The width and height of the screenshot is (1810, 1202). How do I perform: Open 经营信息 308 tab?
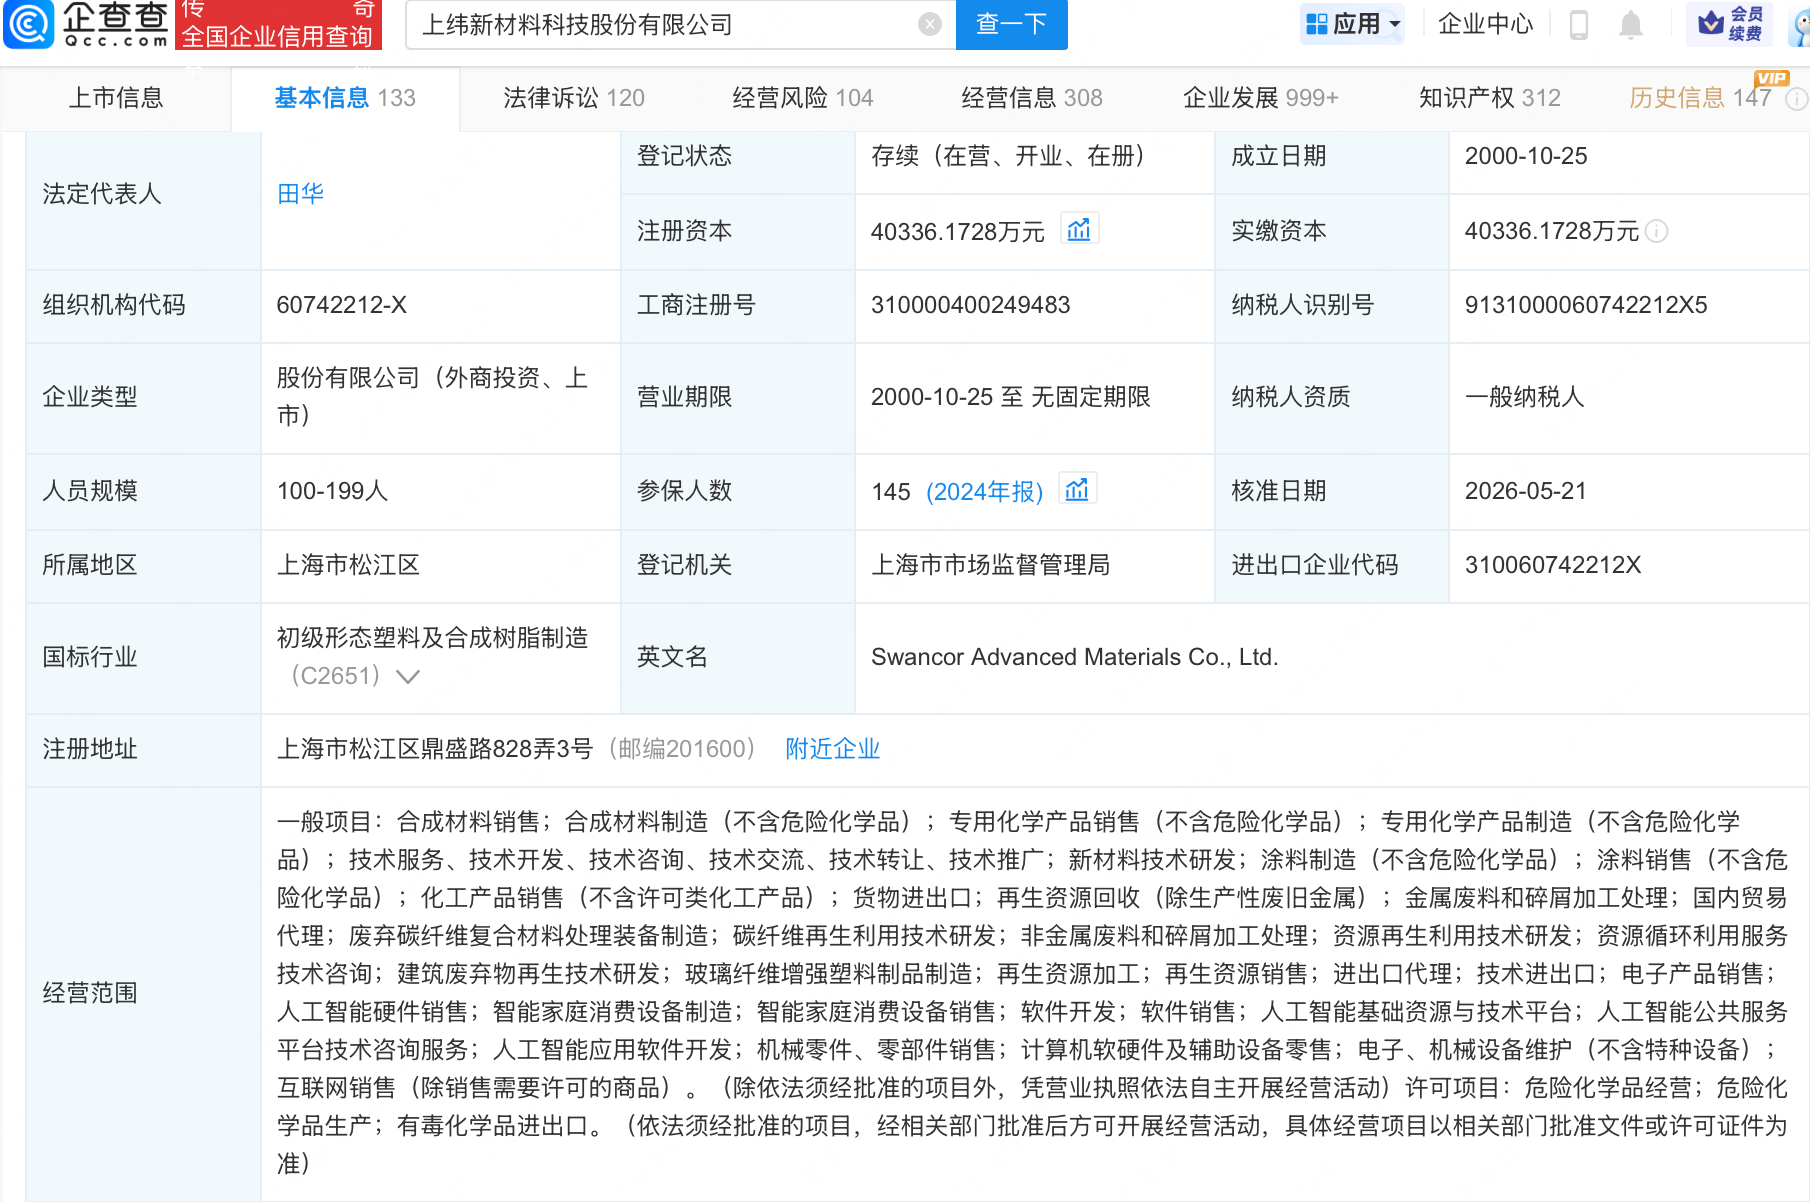tap(1032, 98)
